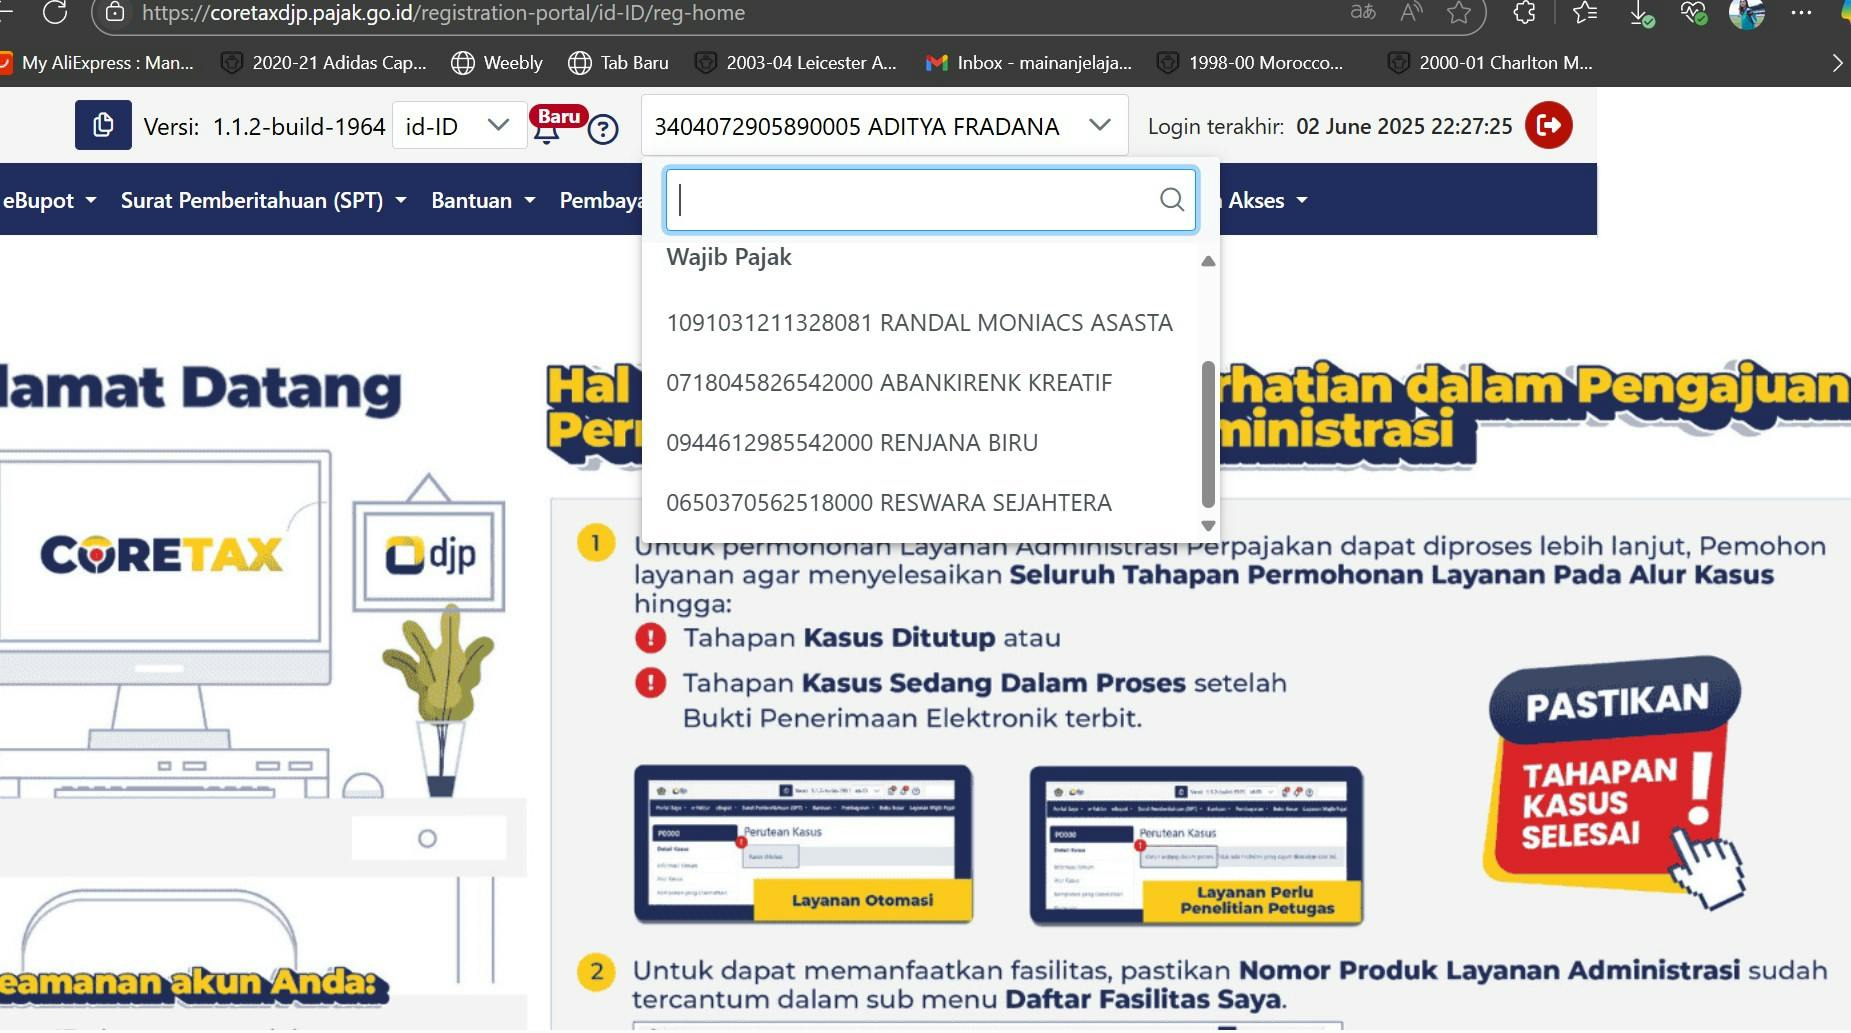This screenshot has height=1033, width=1851.
Task: Click the address bar URL
Action: (x=443, y=13)
